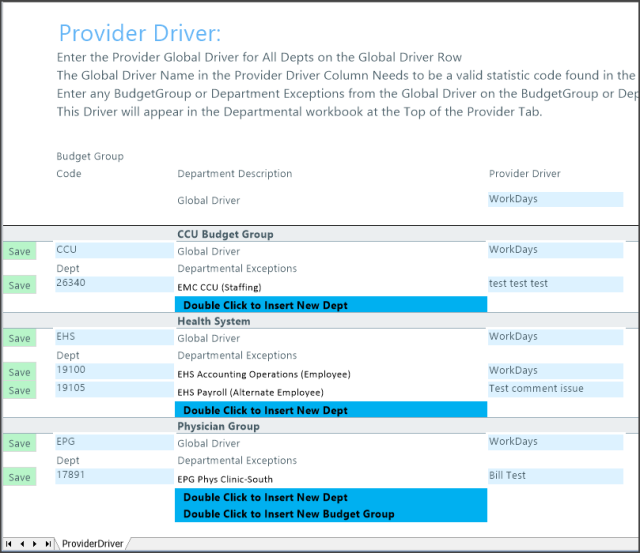The width and height of the screenshot is (640, 553).
Task: Save the CCU Global Driver row
Action: [19, 251]
